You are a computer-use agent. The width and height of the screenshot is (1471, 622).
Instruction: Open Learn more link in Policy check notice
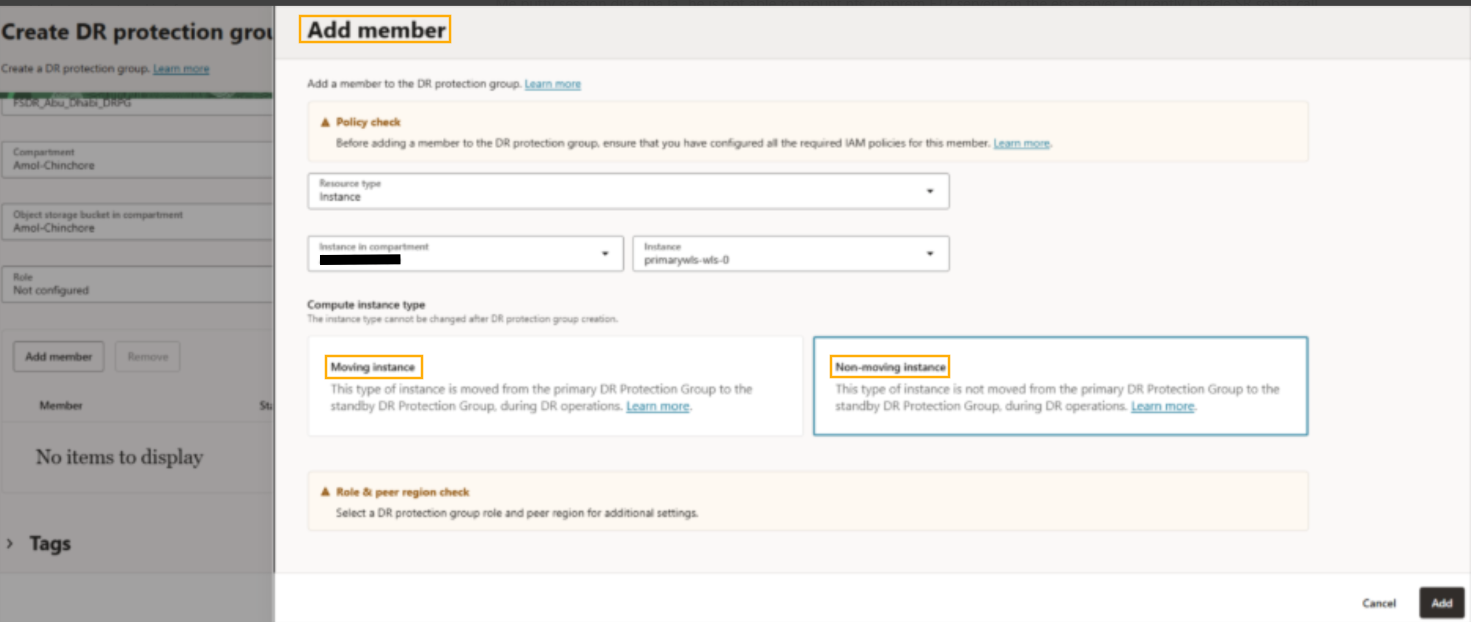(x=1021, y=143)
